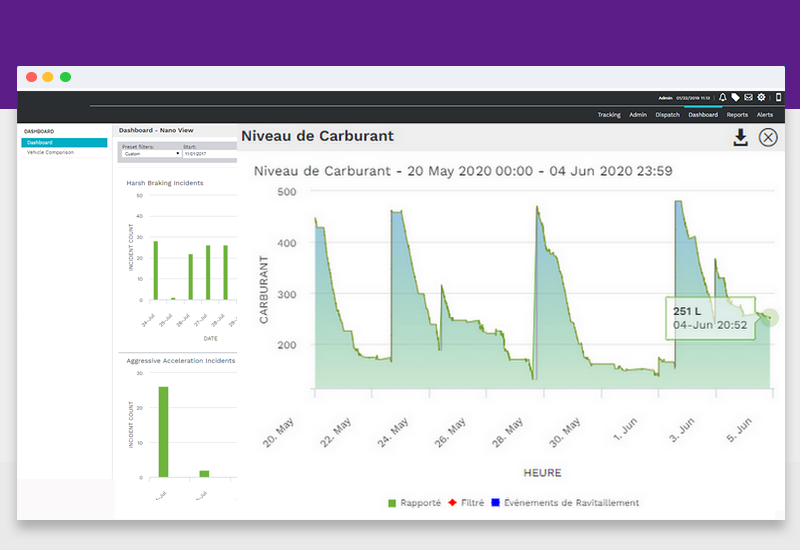This screenshot has height=550, width=800.
Task: Click the red Filtré diamond marker
Action: click(x=452, y=503)
